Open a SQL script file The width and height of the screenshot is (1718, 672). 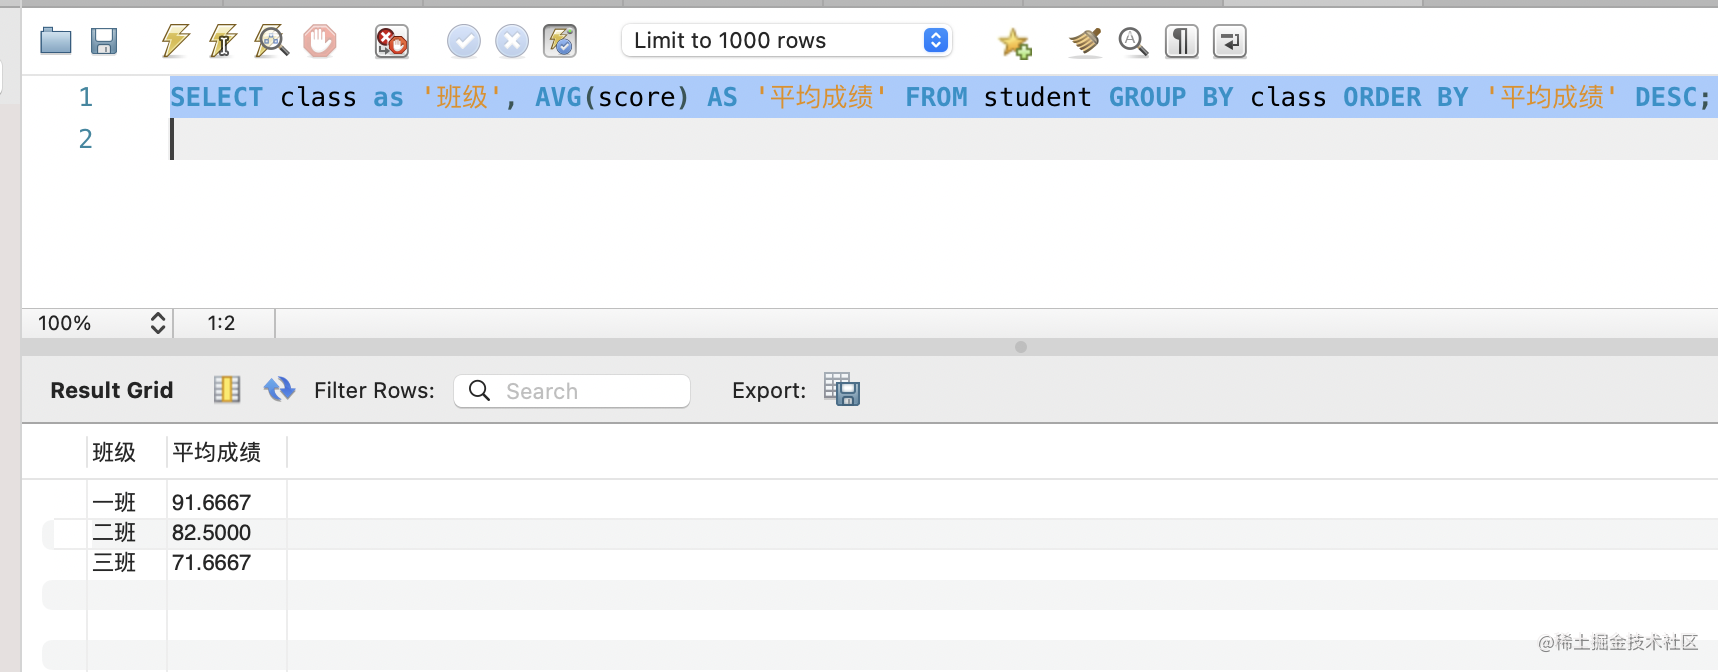pyautogui.click(x=56, y=41)
